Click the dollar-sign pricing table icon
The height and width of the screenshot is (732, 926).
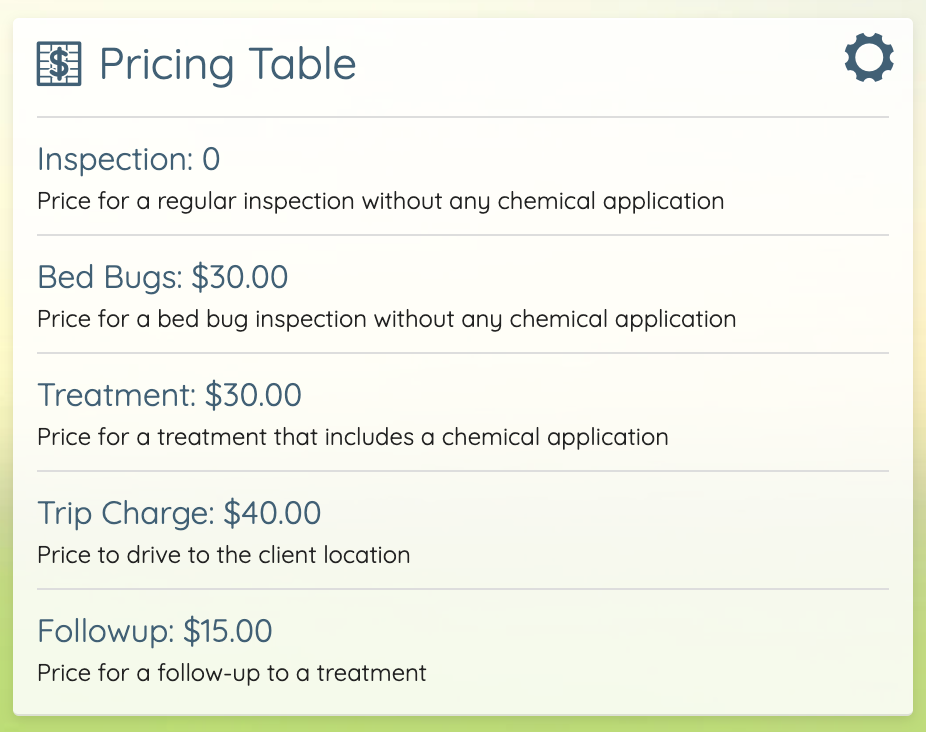click(59, 64)
